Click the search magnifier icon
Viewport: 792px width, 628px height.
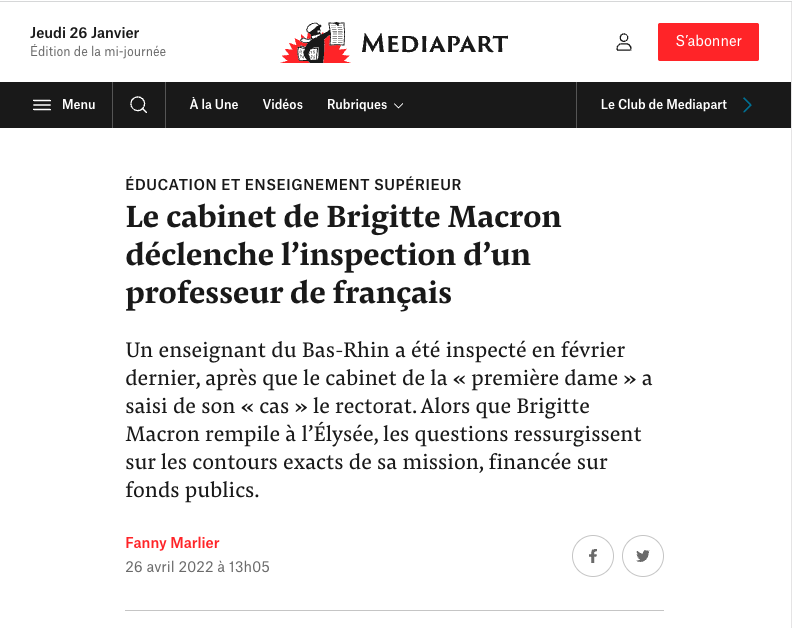[x=139, y=105]
